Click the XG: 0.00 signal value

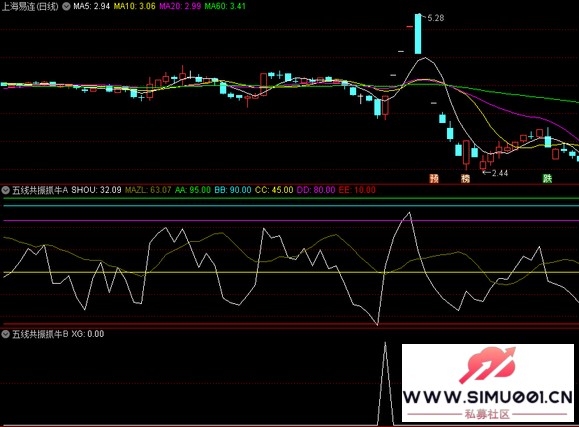pyautogui.click(x=88, y=334)
